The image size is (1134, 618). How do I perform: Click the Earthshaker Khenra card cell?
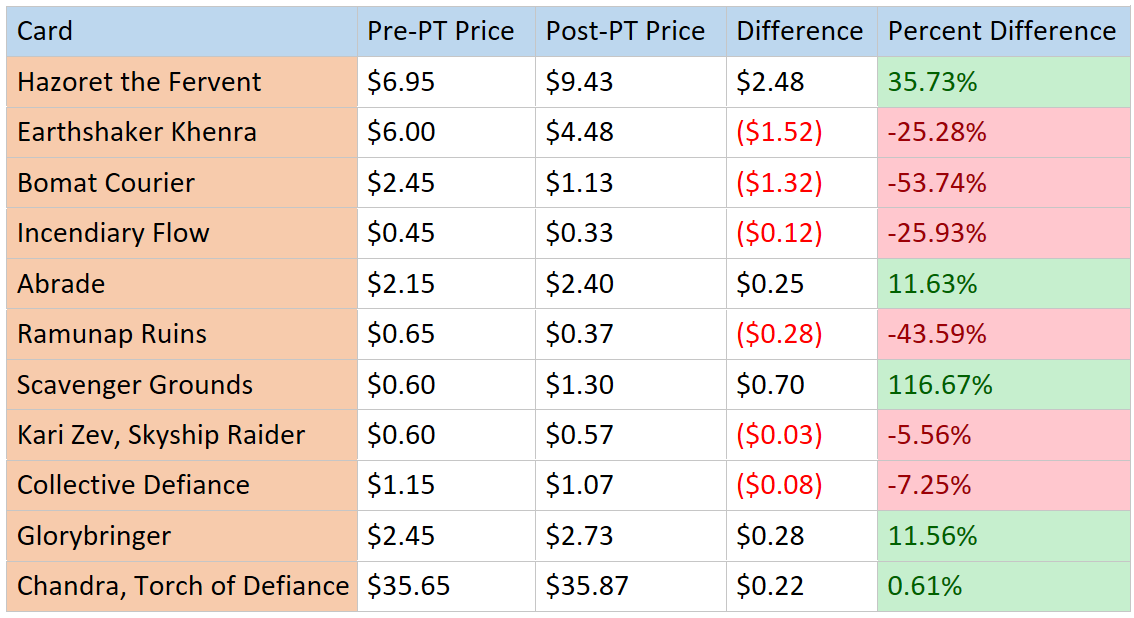181,132
